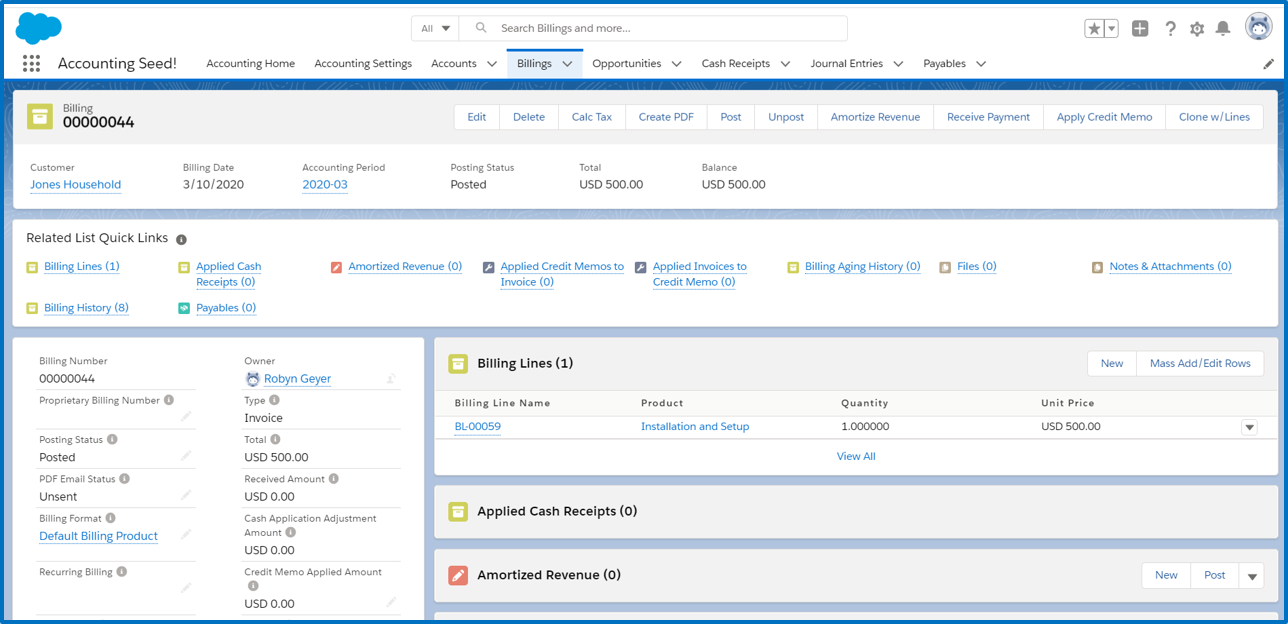Click the Billing Lines list icon
The height and width of the screenshot is (624, 1288).
(x=458, y=363)
